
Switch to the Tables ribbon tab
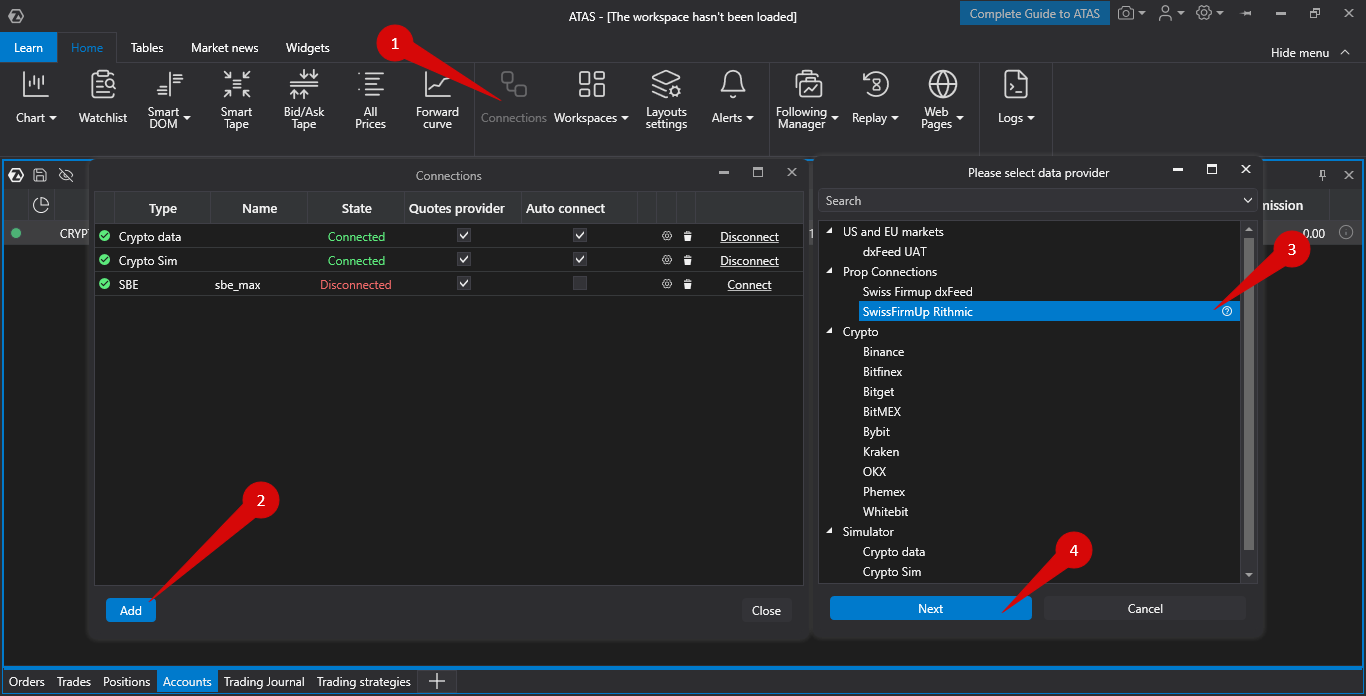pyautogui.click(x=147, y=47)
